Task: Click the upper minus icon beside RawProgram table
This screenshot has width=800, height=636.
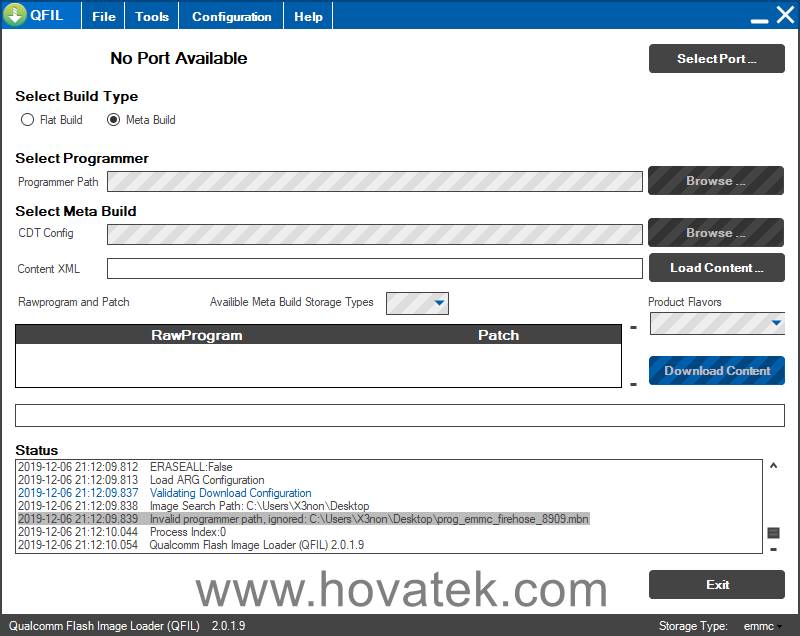Action: tap(634, 327)
